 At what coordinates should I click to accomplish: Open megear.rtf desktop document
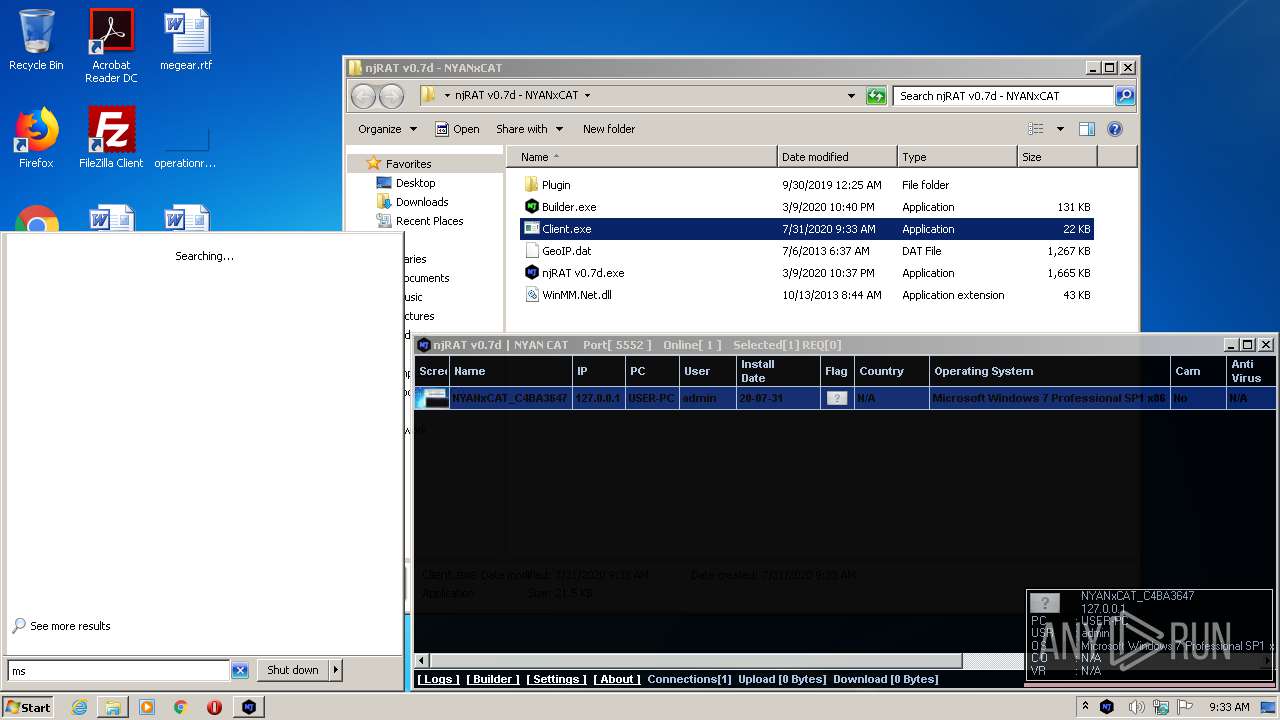pyautogui.click(x=187, y=40)
